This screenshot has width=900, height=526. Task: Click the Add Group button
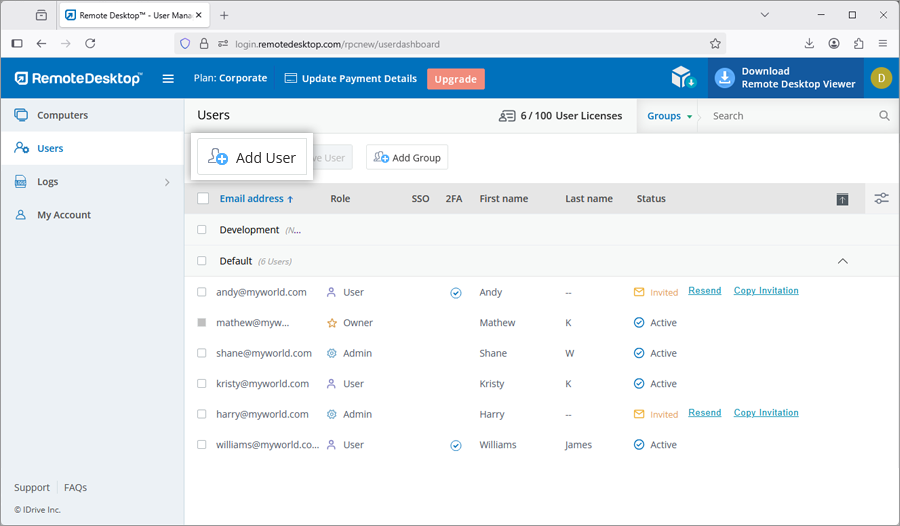tap(407, 157)
